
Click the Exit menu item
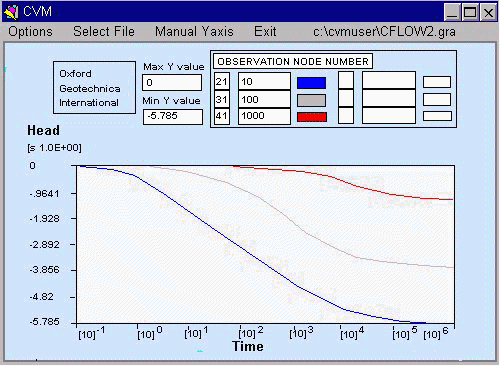[x=265, y=32]
